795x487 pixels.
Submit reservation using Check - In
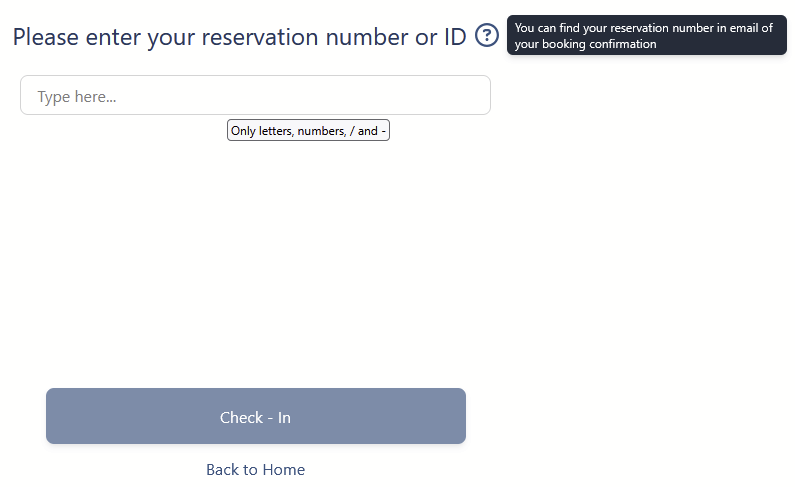[255, 416]
